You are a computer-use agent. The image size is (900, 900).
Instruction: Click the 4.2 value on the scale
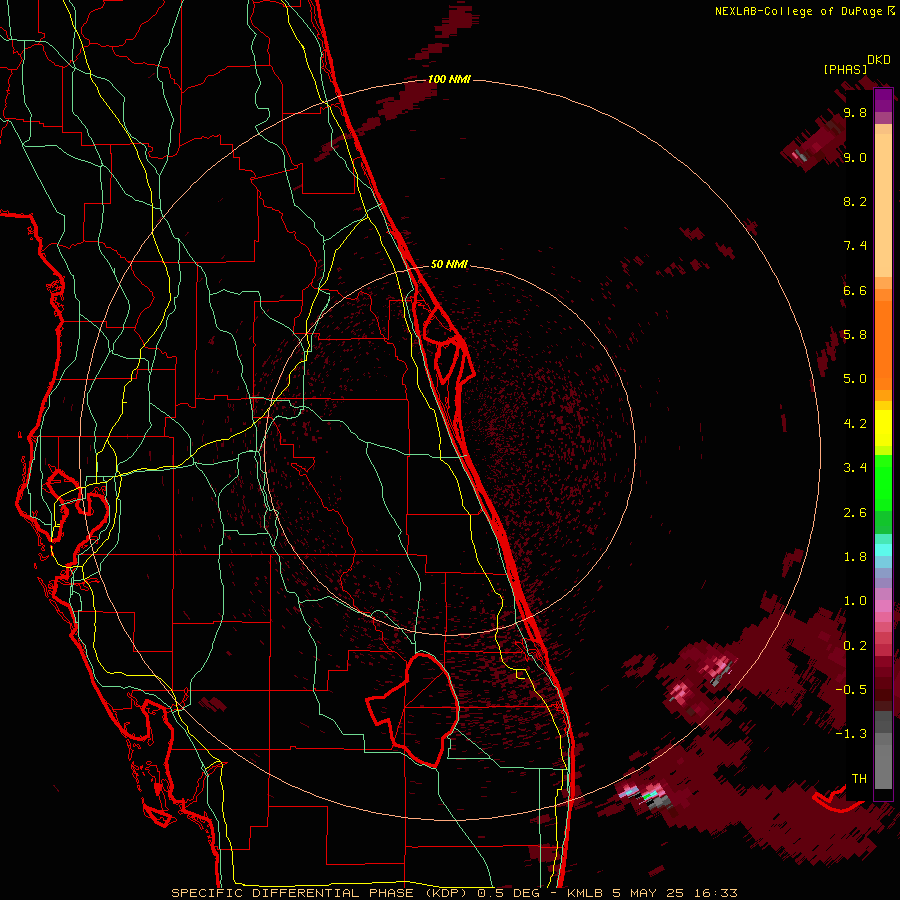click(x=855, y=424)
